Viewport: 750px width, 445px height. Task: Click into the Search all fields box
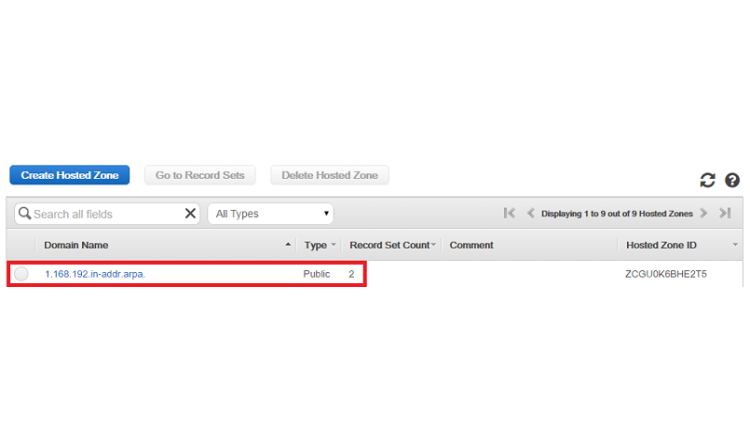[105, 214]
